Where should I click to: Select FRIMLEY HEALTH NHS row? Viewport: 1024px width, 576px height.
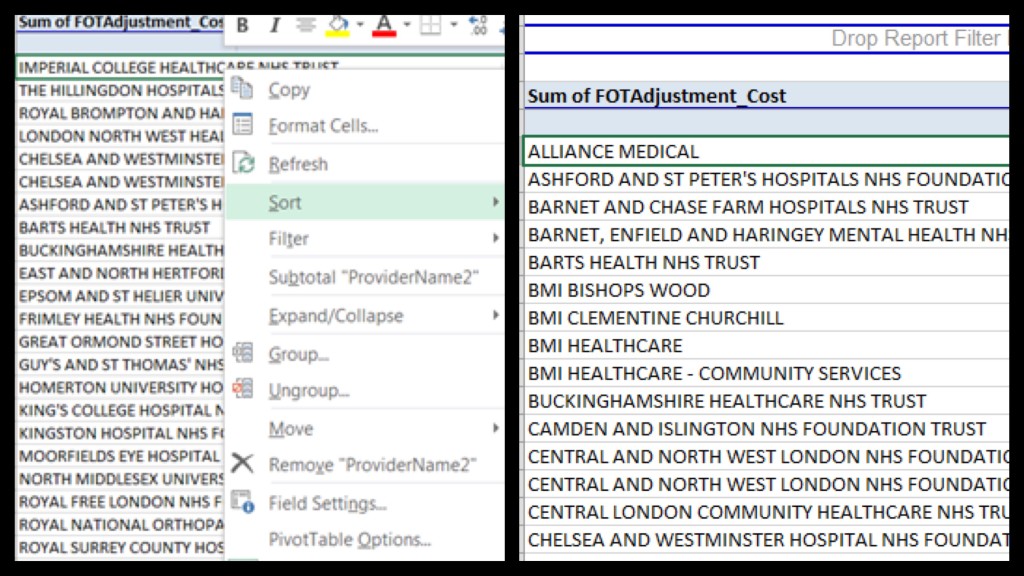pos(121,319)
